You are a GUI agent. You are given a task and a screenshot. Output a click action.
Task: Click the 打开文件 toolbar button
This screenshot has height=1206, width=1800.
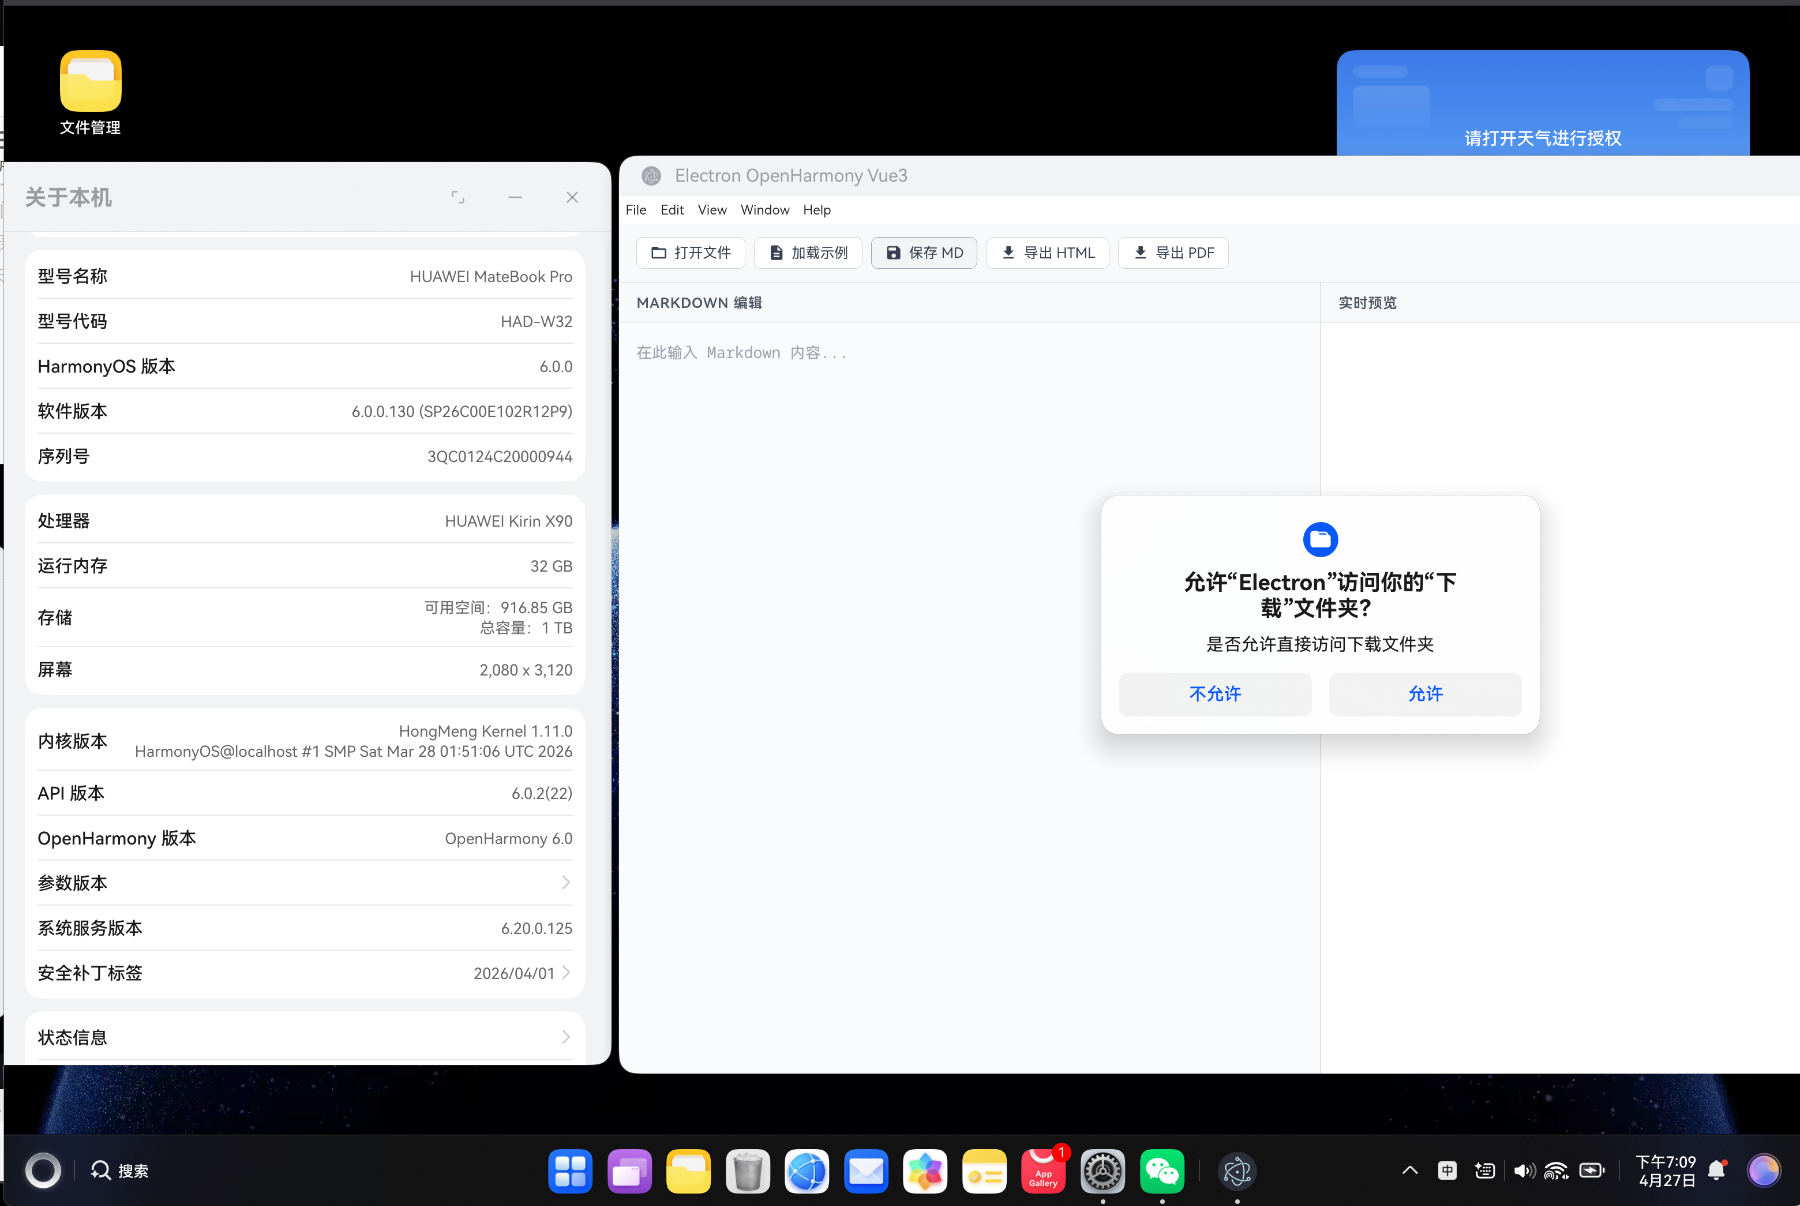tap(691, 253)
